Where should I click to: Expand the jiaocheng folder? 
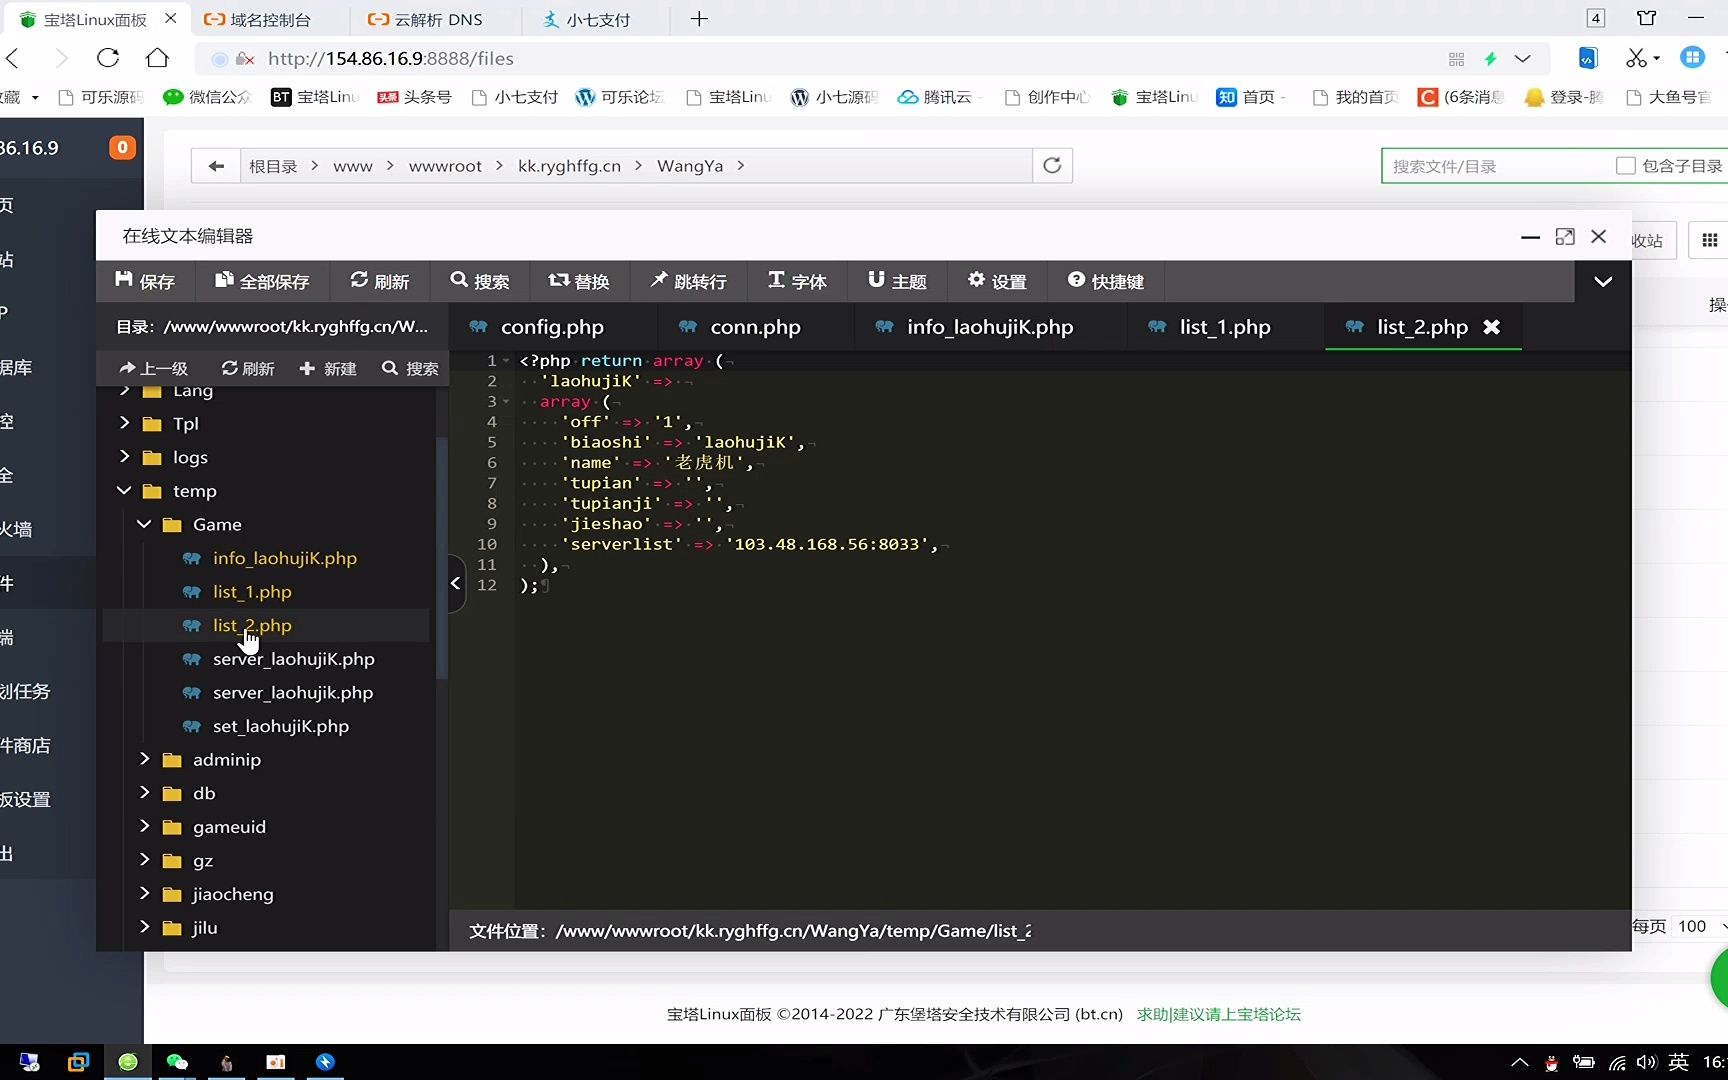pos(145,893)
